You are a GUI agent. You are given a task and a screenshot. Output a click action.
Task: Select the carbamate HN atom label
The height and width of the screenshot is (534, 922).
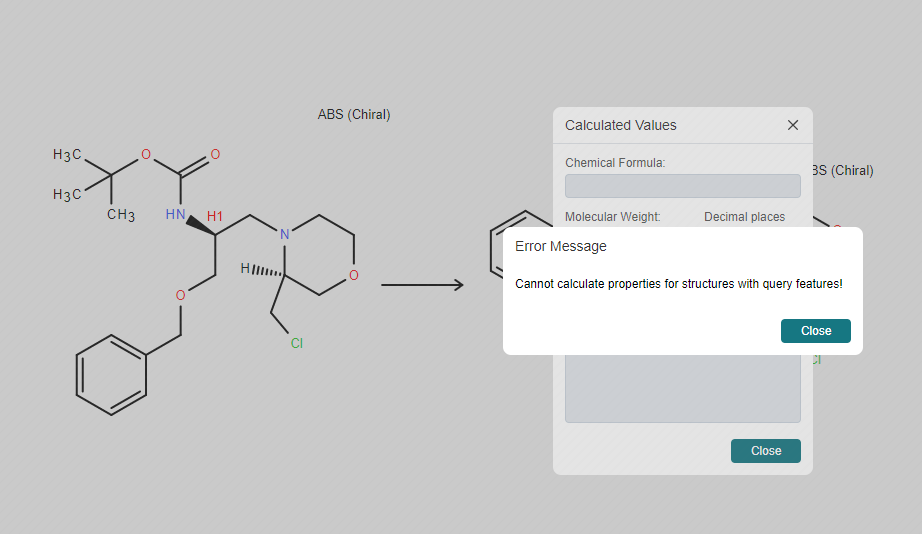click(176, 215)
